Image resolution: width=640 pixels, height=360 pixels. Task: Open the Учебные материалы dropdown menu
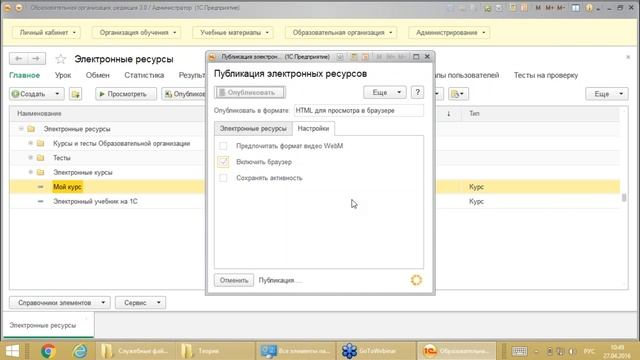[233, 33]
